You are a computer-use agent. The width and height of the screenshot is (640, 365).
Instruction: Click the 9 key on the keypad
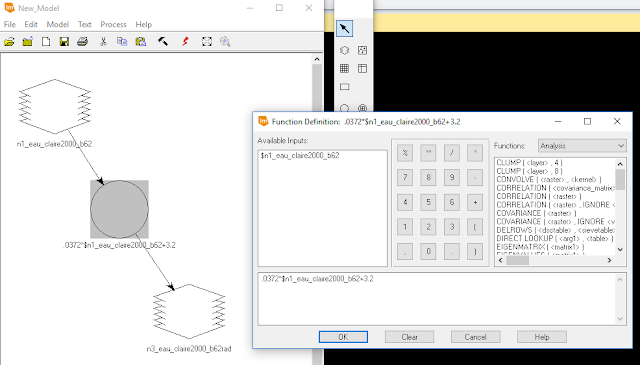452,177
